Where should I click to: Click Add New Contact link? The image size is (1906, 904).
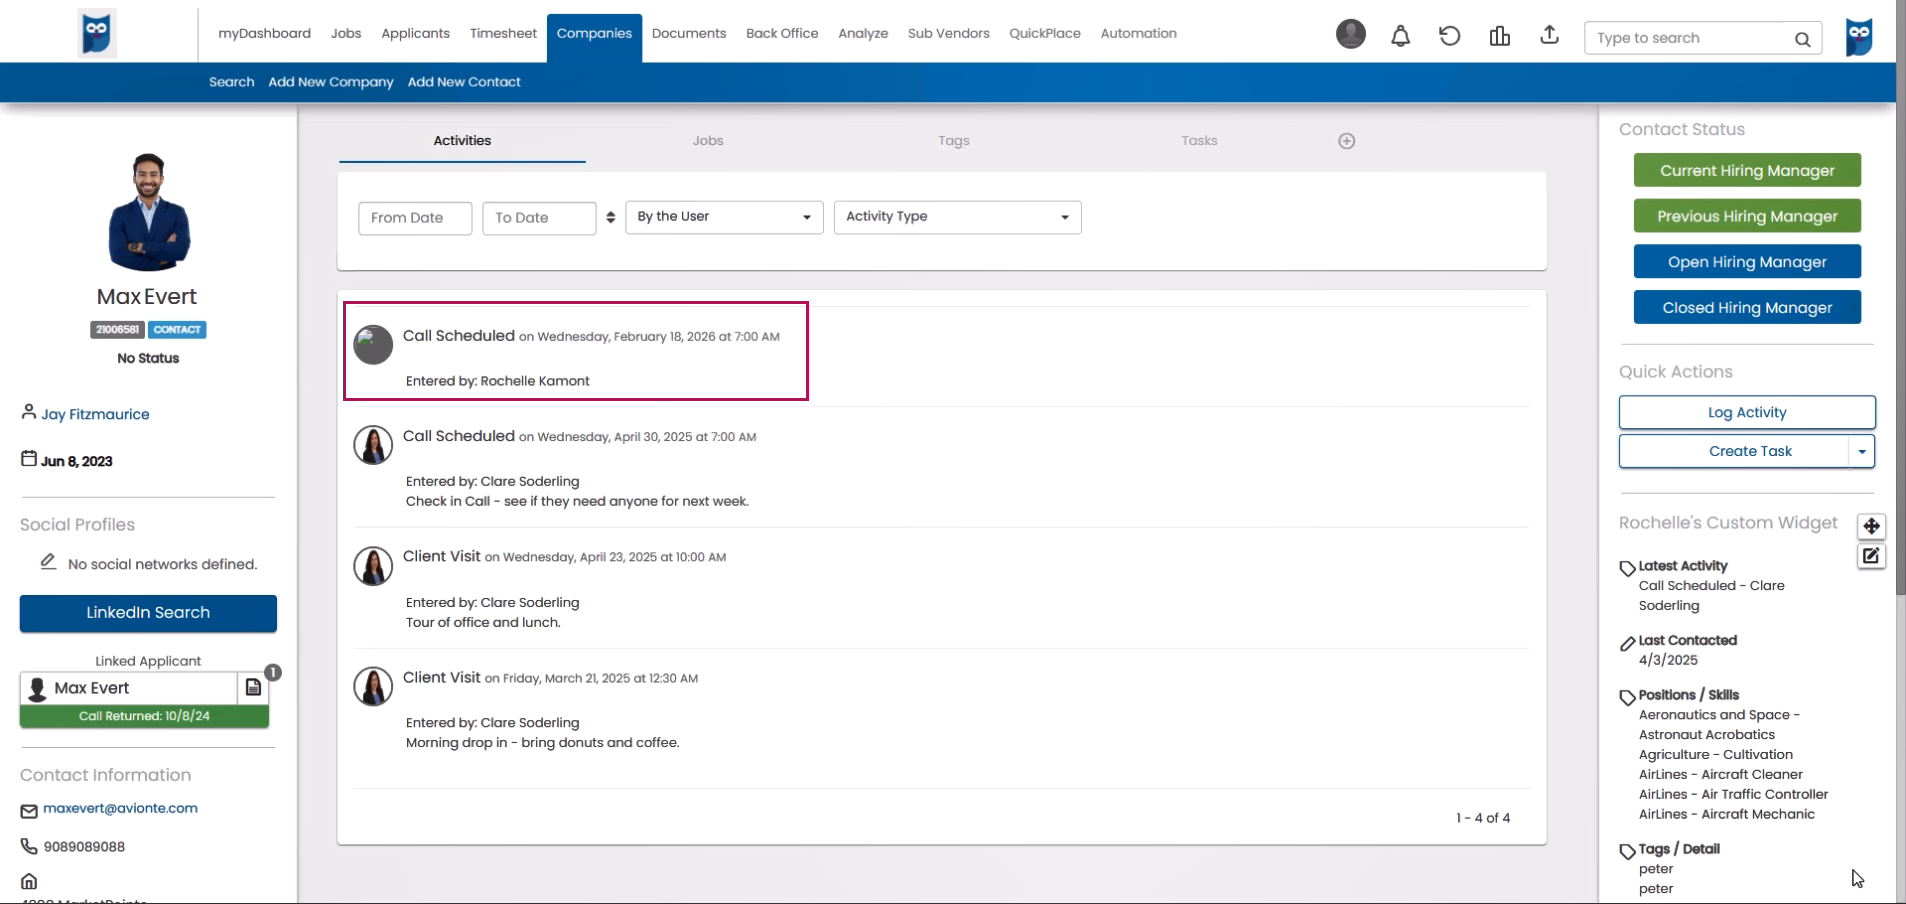(x=464, y=82)
